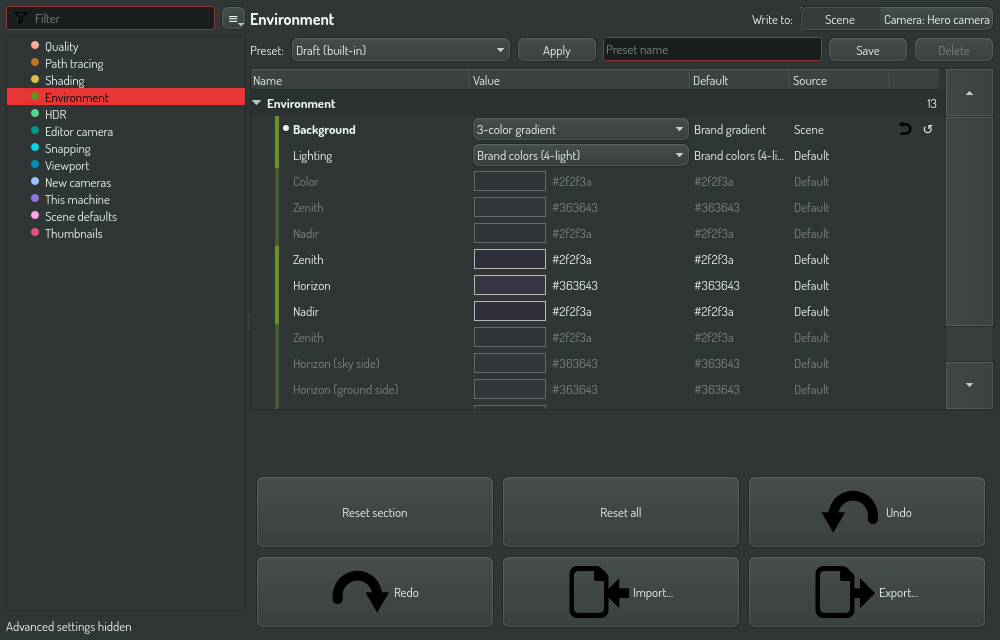This screenshot has width=1000, height=640.
Task: Open the active Nadir color swatch
Action: click(510, 311)
